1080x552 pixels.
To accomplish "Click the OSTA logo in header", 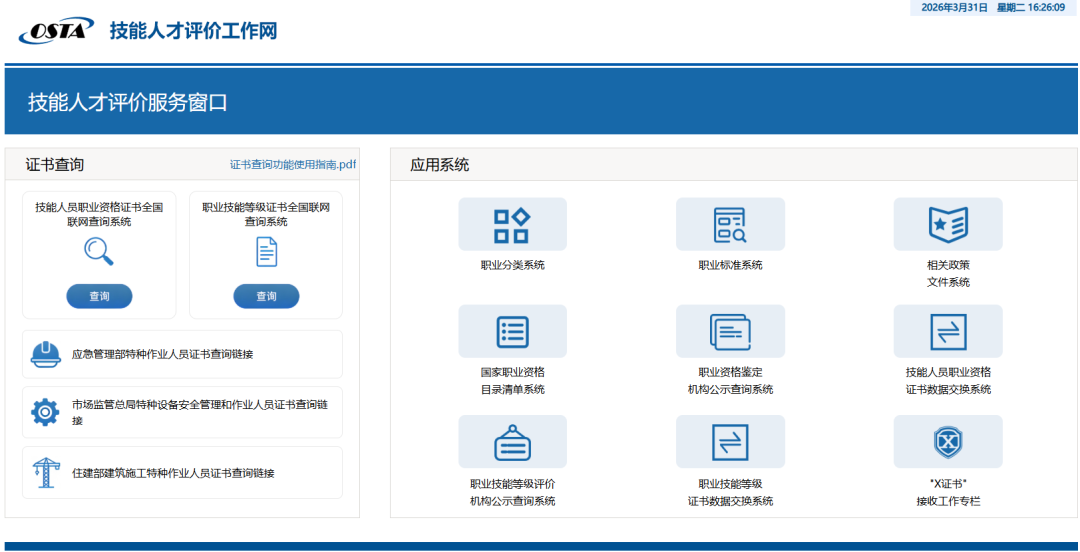I will (56, 31).
